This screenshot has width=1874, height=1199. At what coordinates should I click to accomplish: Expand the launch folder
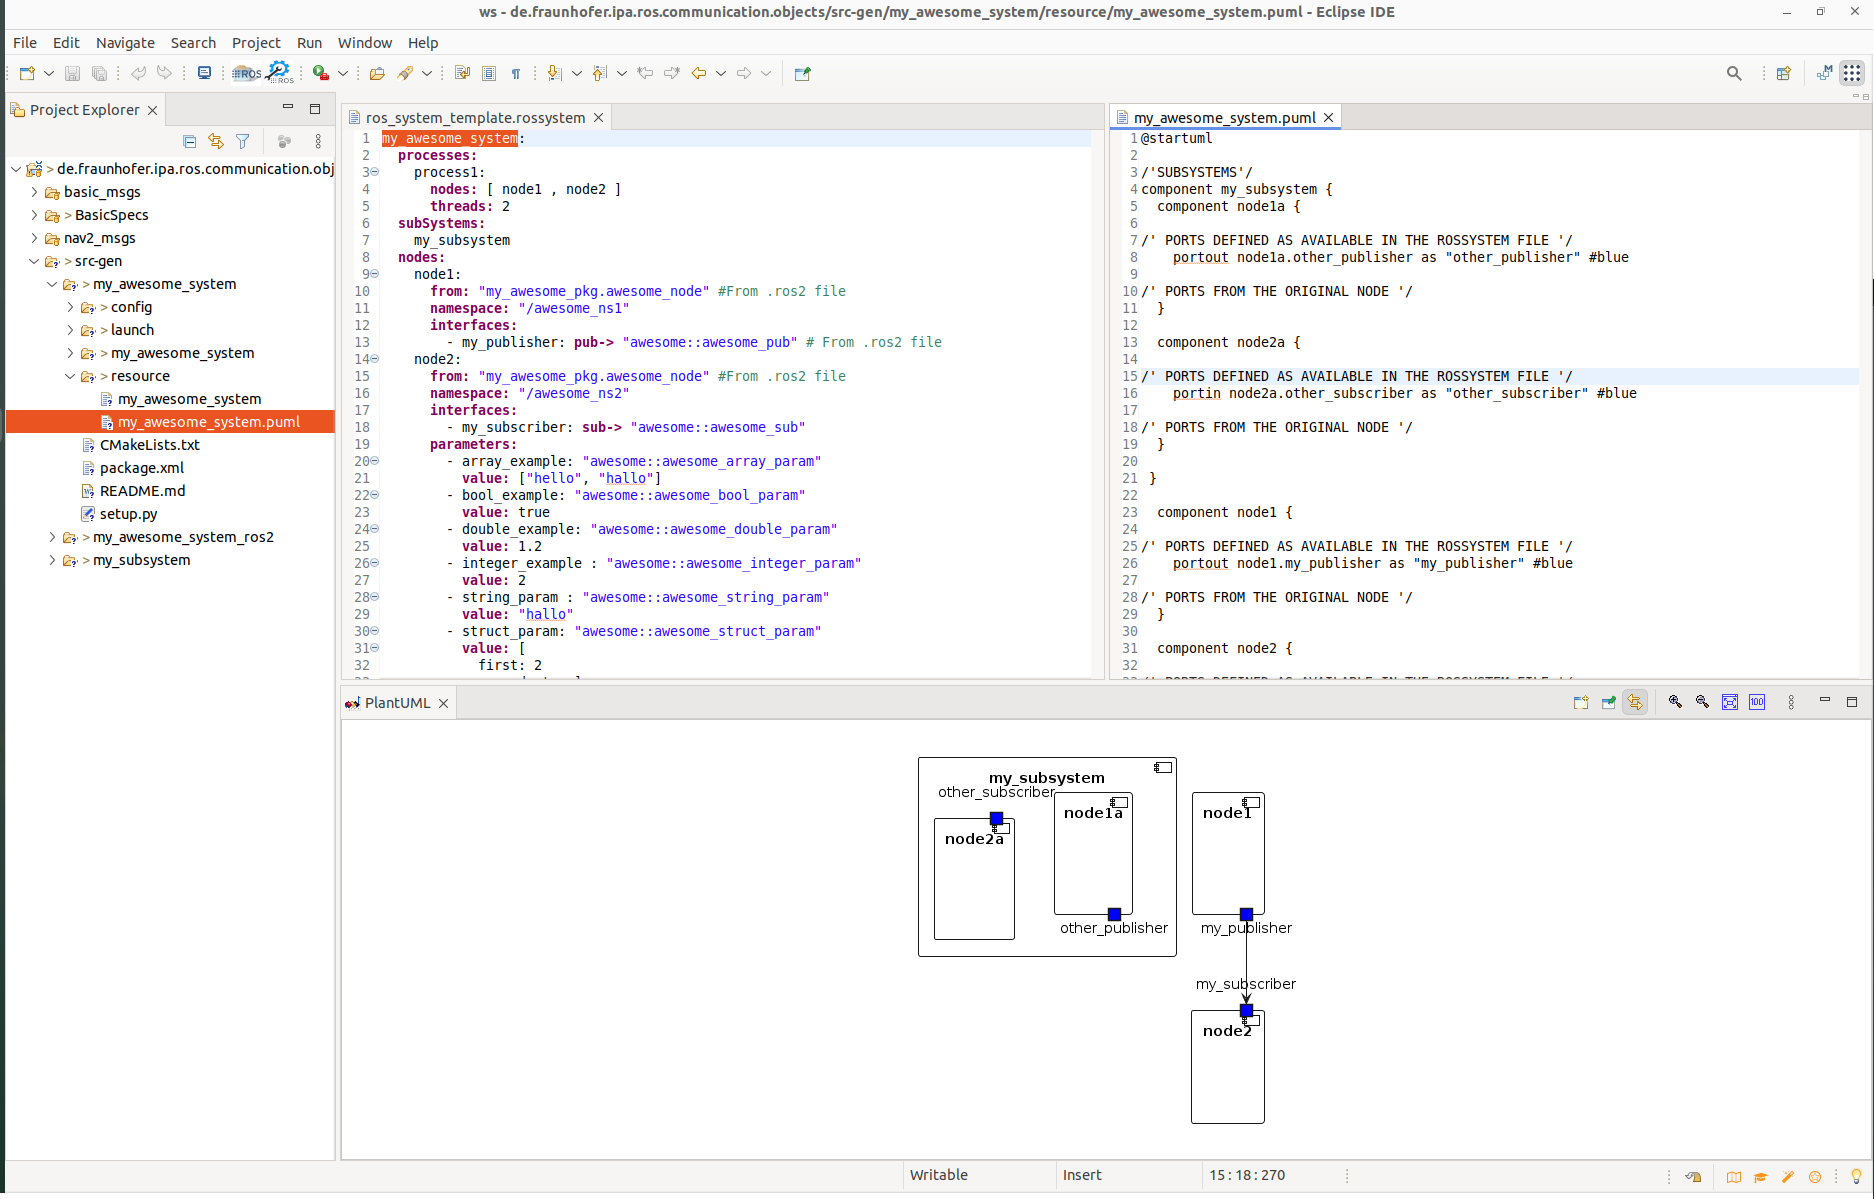[x=70, y=330]
